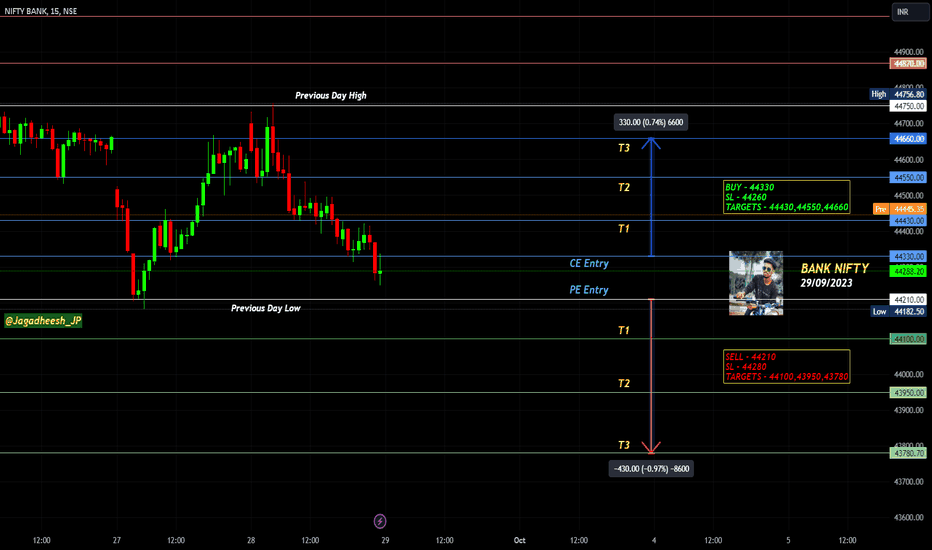
Task: Click the @Jagadheesh_JP watermark label
Action: click(x=43, y=320)
